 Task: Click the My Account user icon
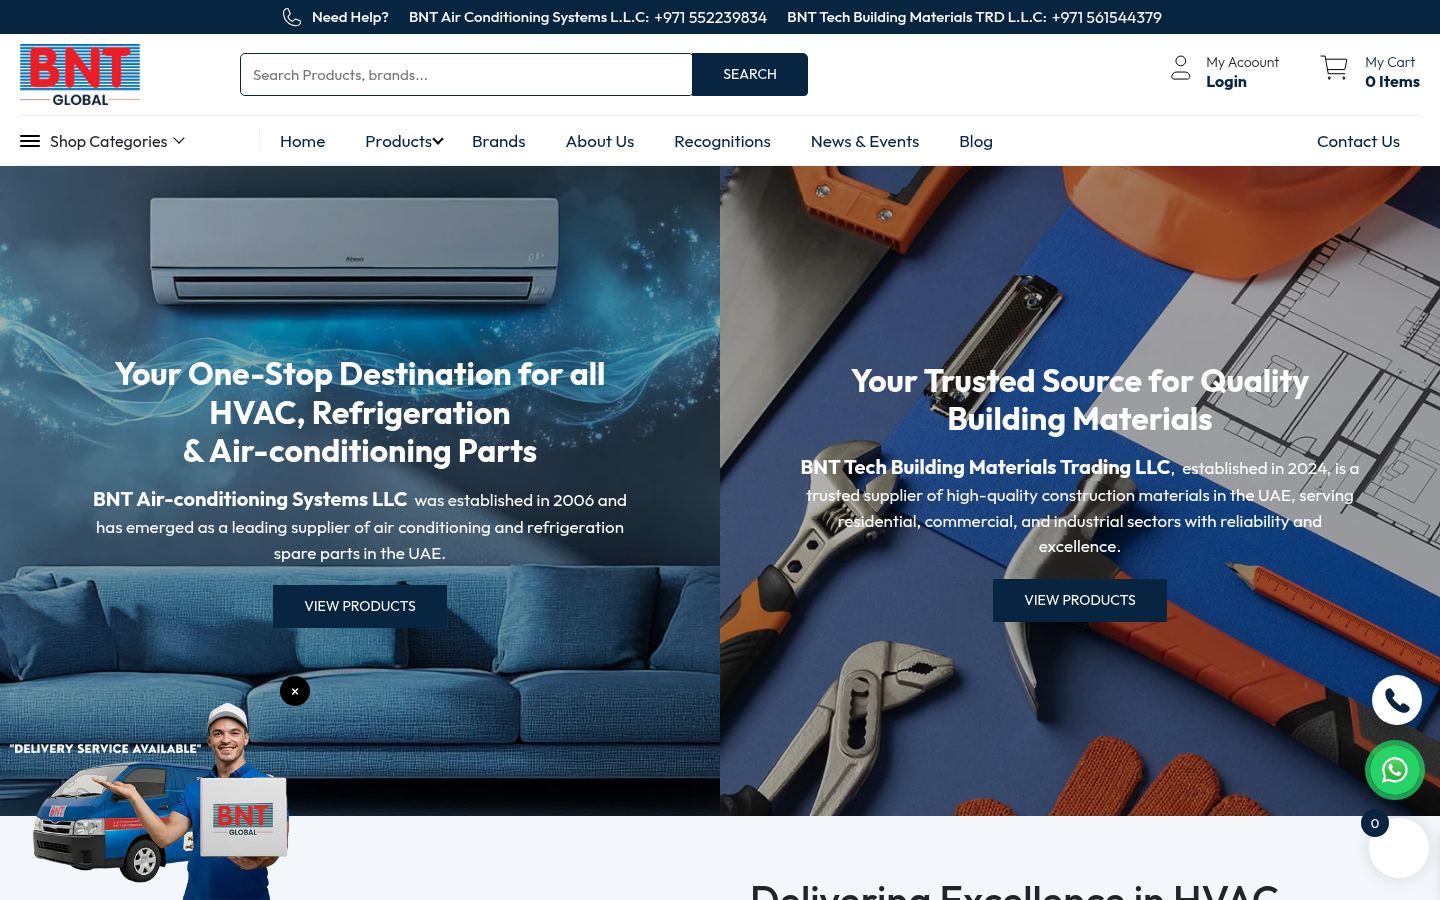1181,68
